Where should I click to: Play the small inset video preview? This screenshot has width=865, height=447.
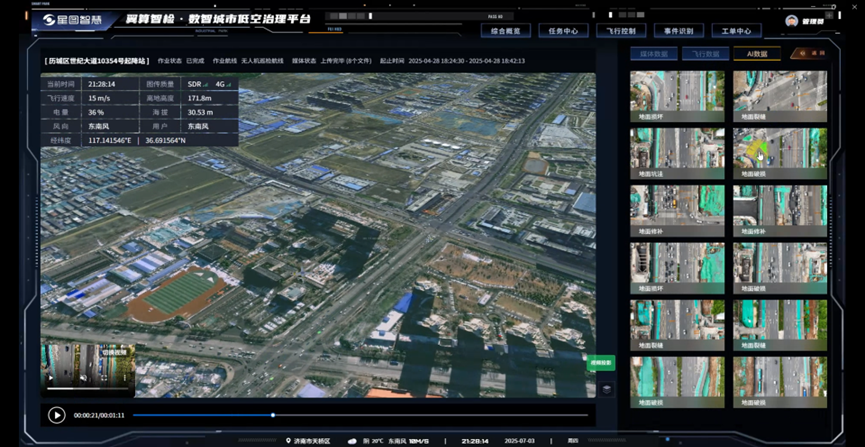point(52,379)
